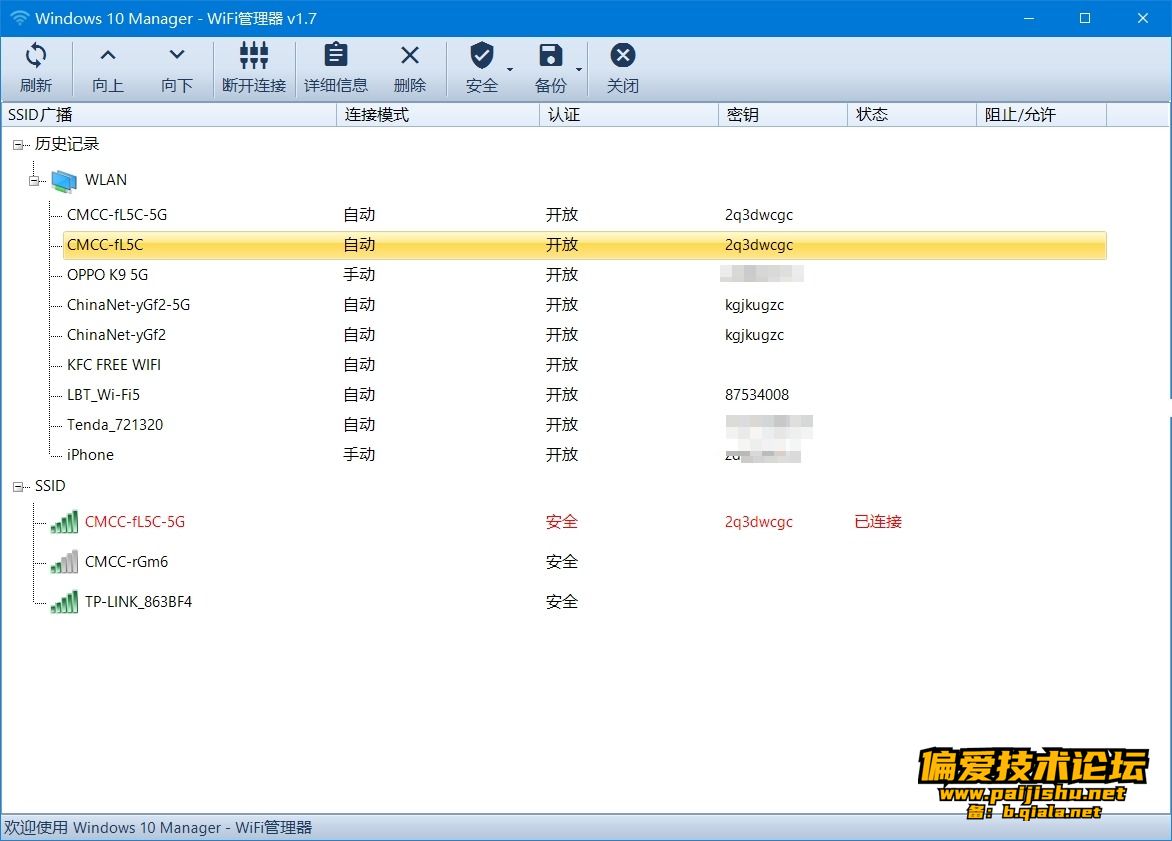1172x841 pixels.
Task: Collapse the WLAN tree node
Action: pos(34,180)
